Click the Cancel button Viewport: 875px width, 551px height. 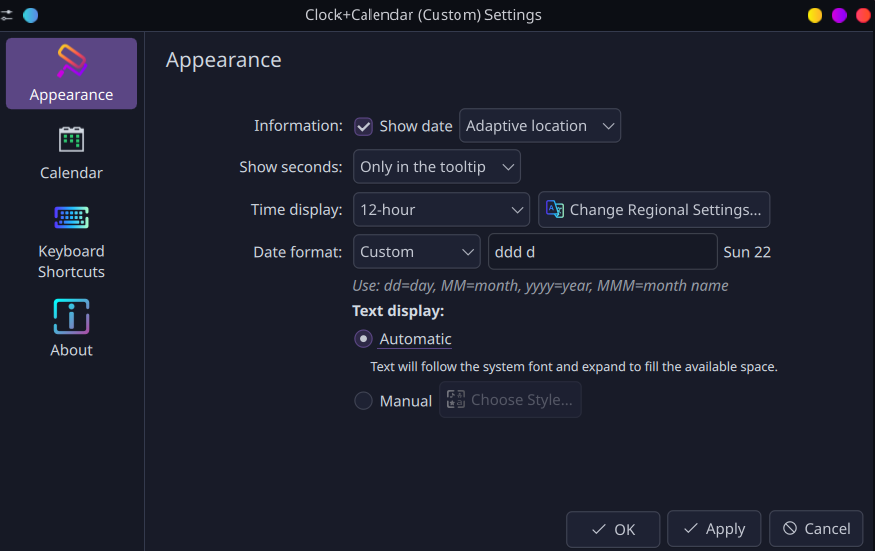point(816,528)
